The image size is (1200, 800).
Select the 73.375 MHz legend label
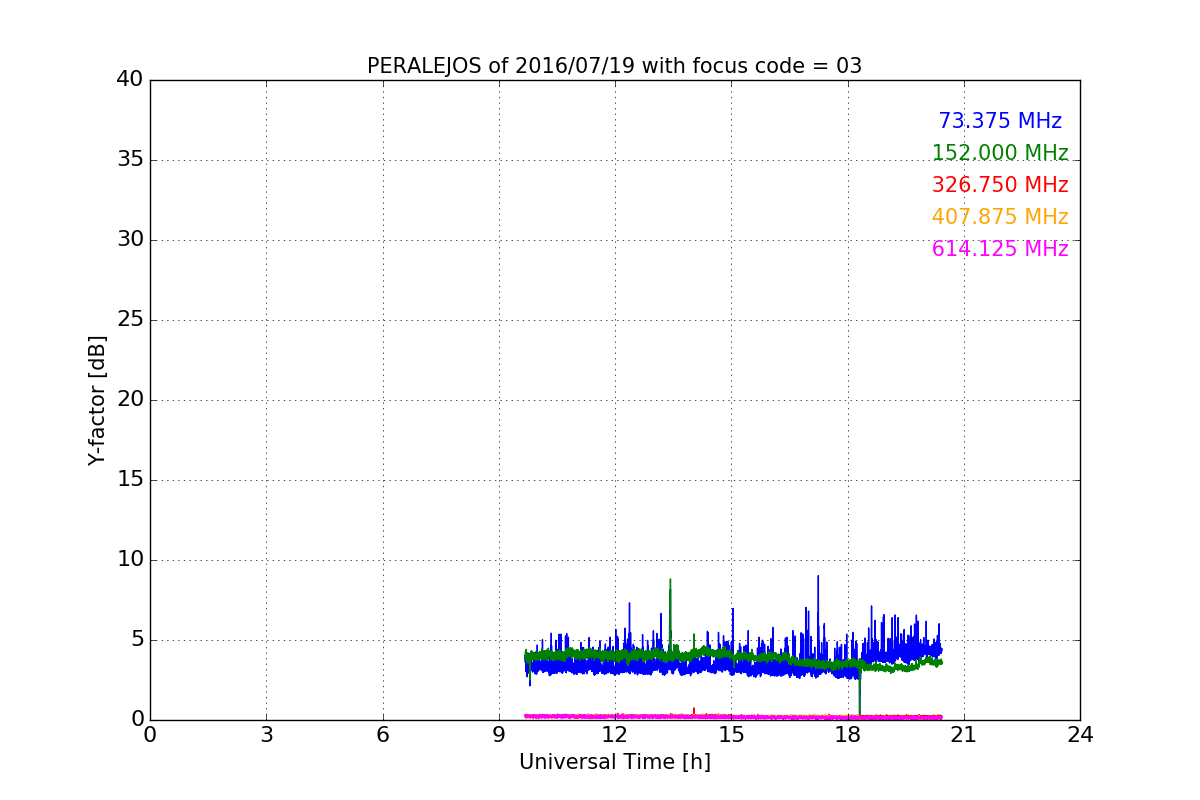point(1000,121)
